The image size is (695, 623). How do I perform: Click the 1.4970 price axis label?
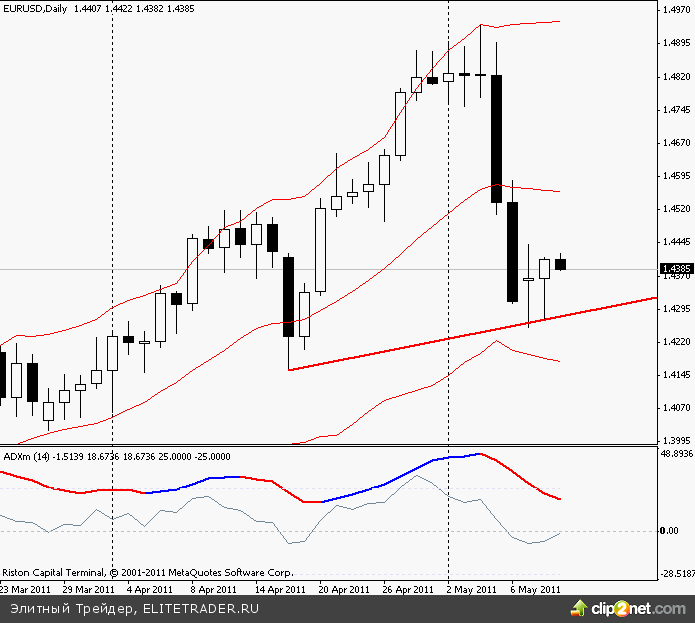pyautogui.click(x=676, y=10)
